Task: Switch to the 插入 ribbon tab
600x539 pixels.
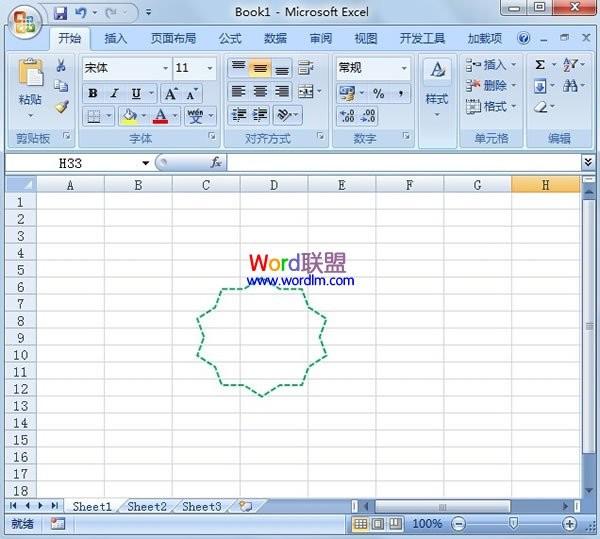Action: pos(116,39)
